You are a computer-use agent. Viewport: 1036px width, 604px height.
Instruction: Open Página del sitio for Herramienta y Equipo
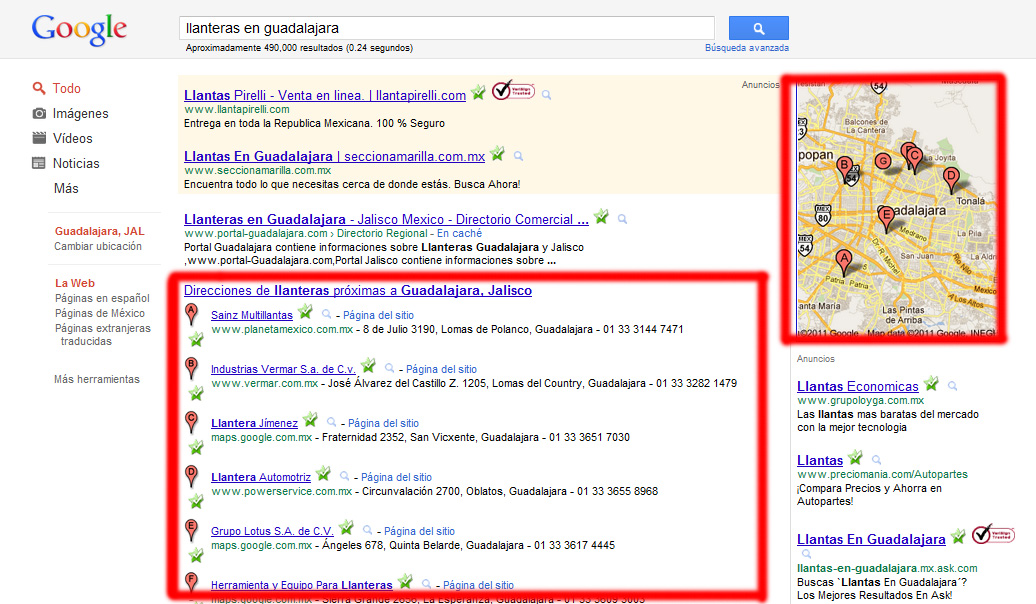478,585
